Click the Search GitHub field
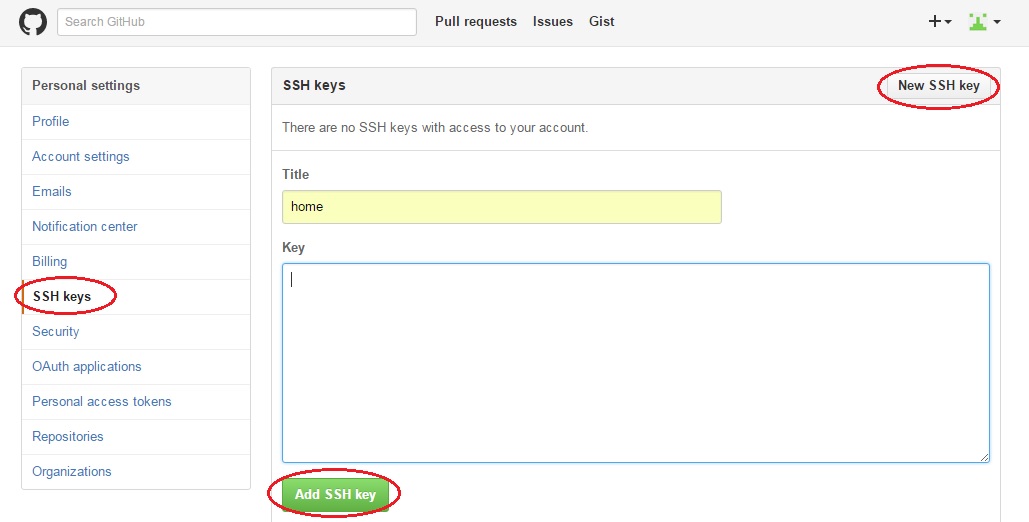1029x522 pixels. [x=237, y=22]
